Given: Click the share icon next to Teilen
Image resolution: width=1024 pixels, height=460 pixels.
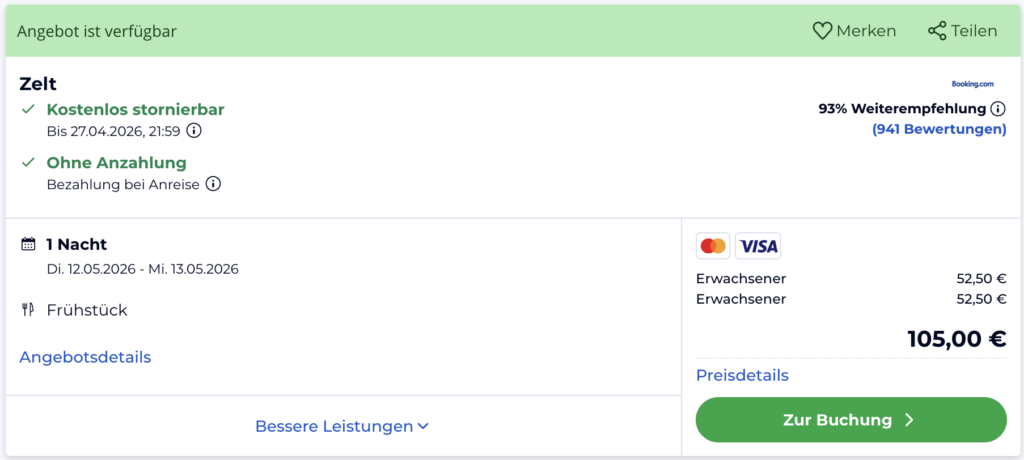Looking at the screenshot, I should (x=937, y=31).
